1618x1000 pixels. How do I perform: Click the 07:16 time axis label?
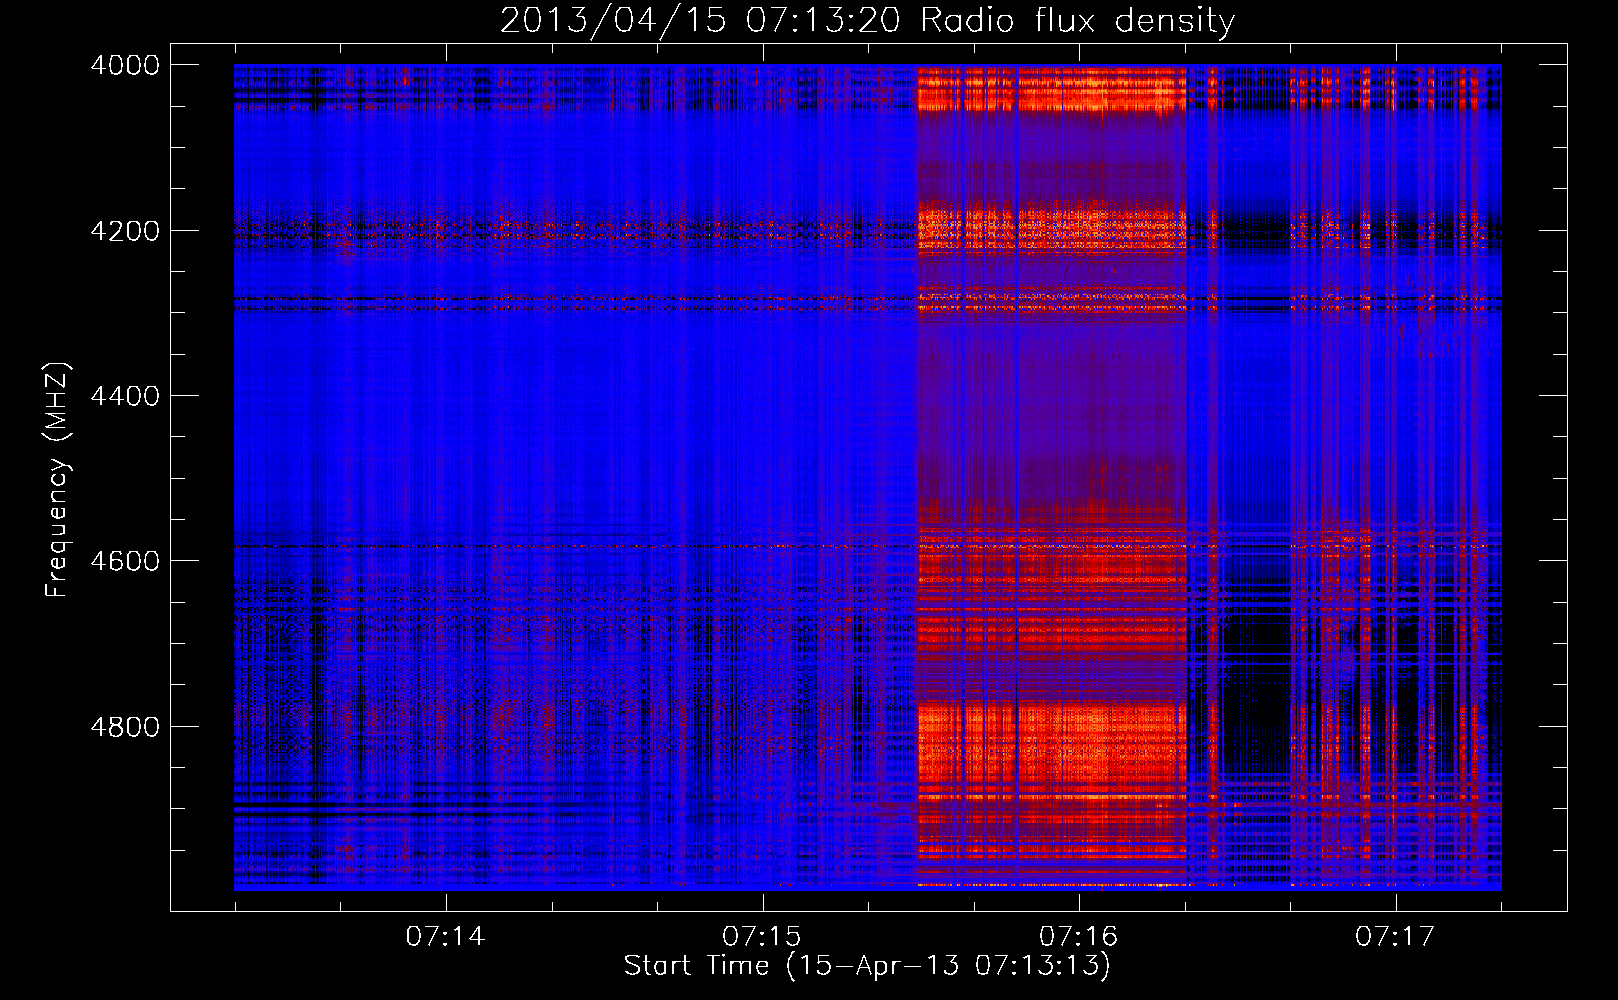point(1078,936)
